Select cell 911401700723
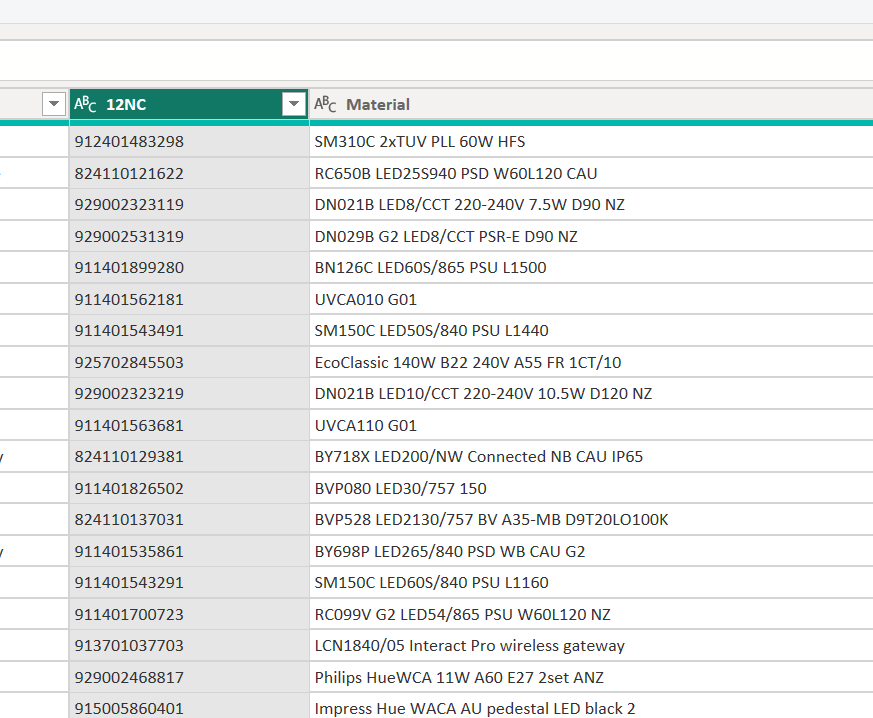The width and height of the screenshot is (873, 718). point(189,614)
